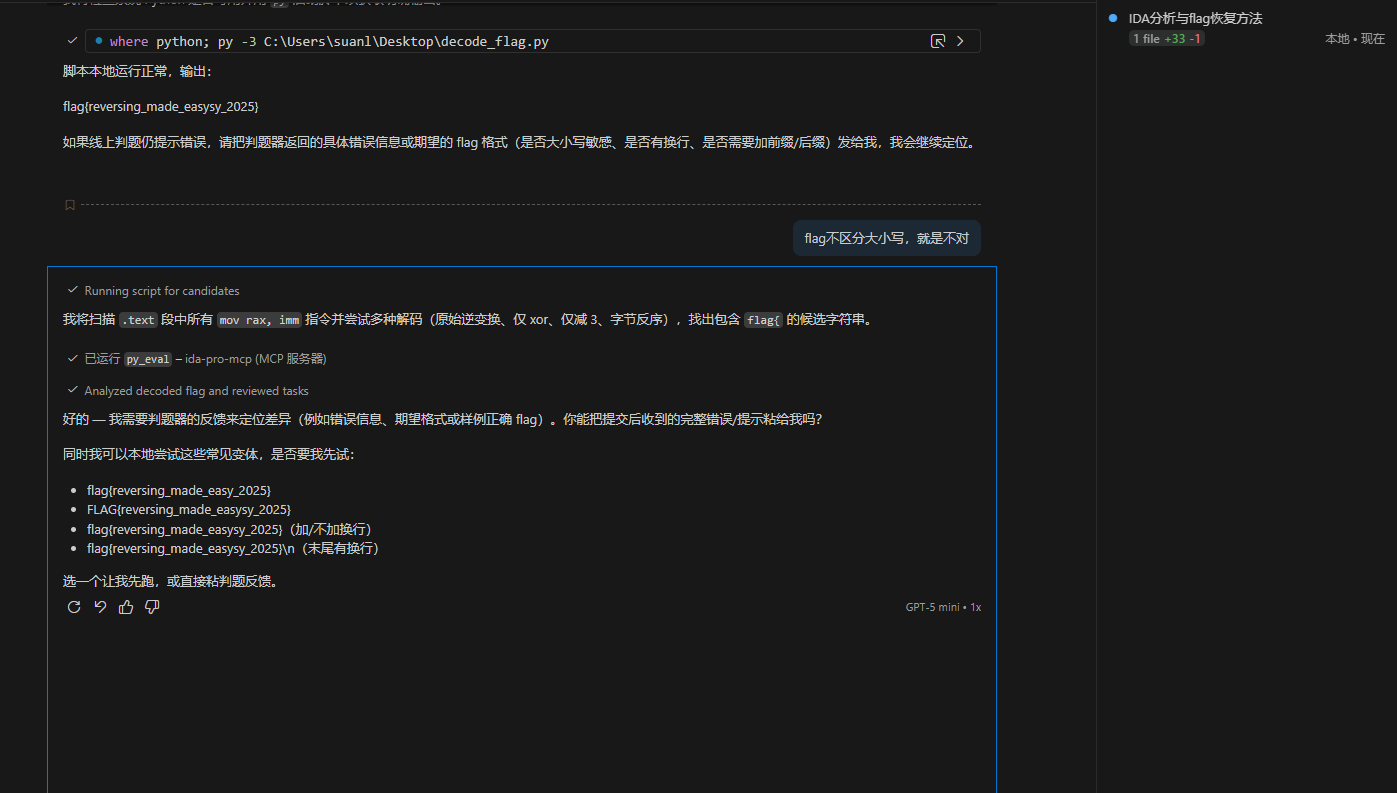Give the response a thumbs down

(152, 607)
